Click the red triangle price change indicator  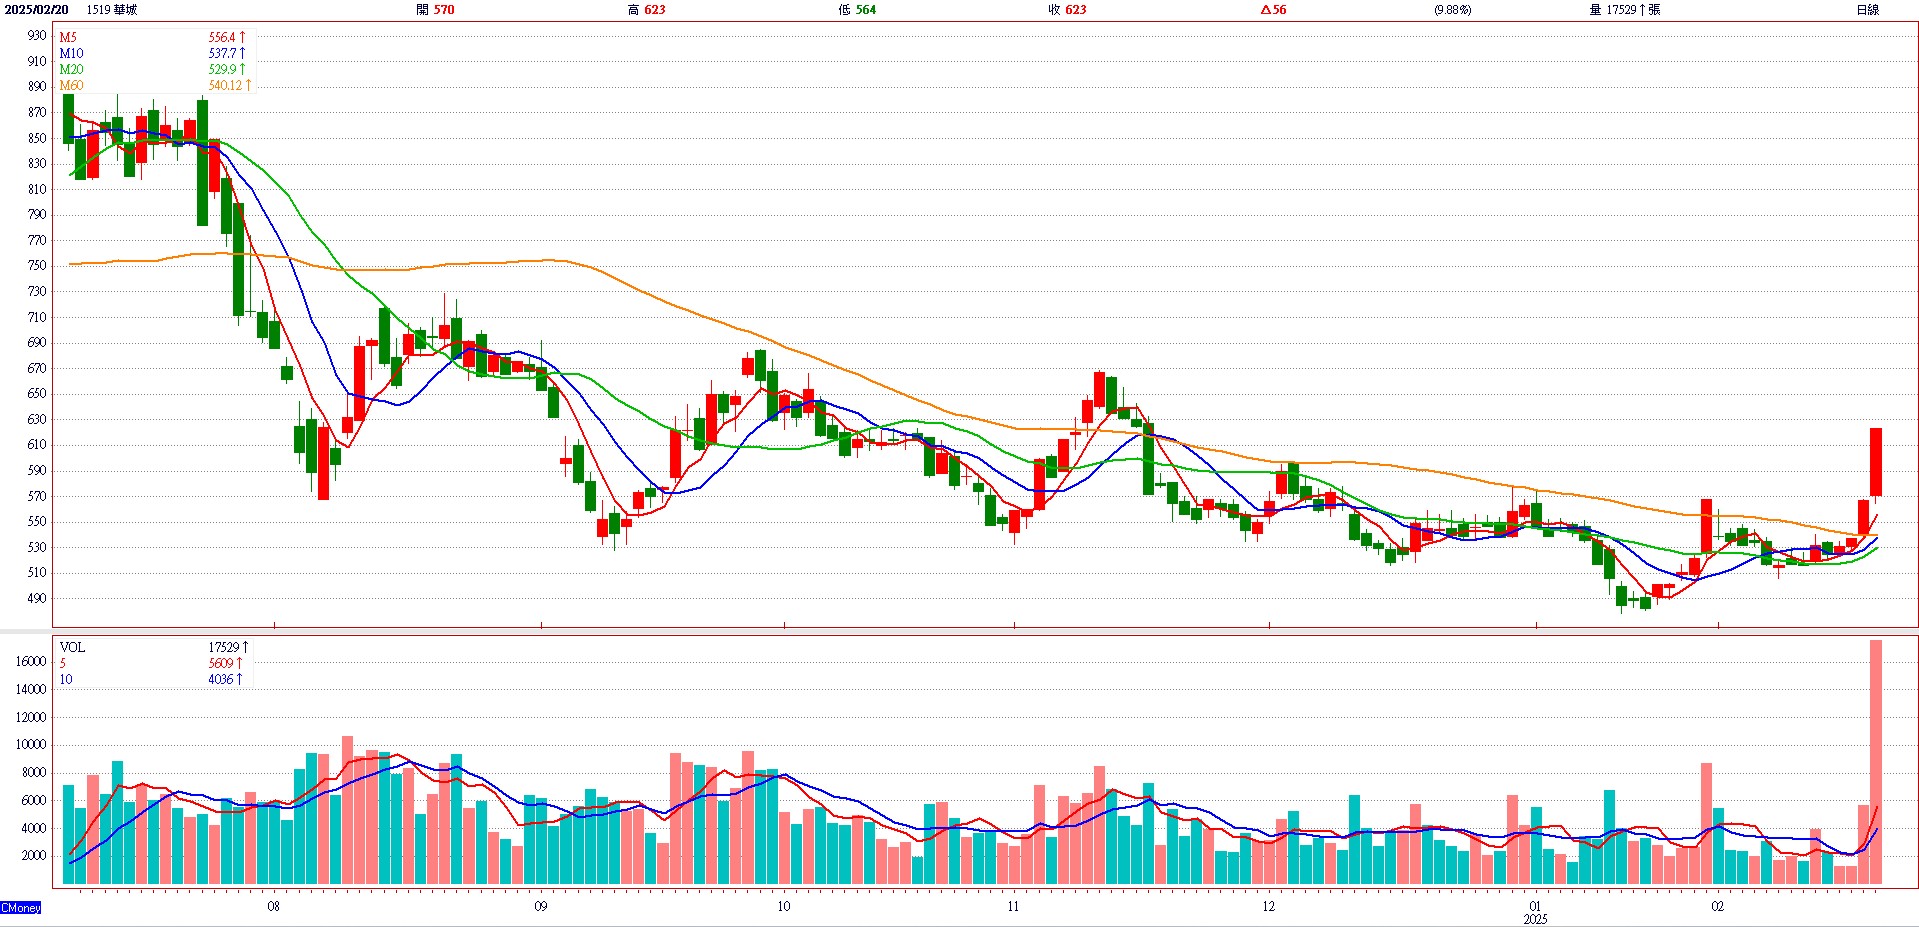point(1266,10)
